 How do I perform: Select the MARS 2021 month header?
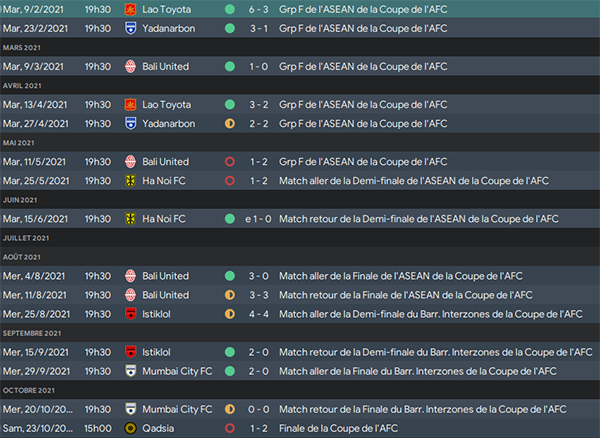pyautogui.click(x=21, y=47)
